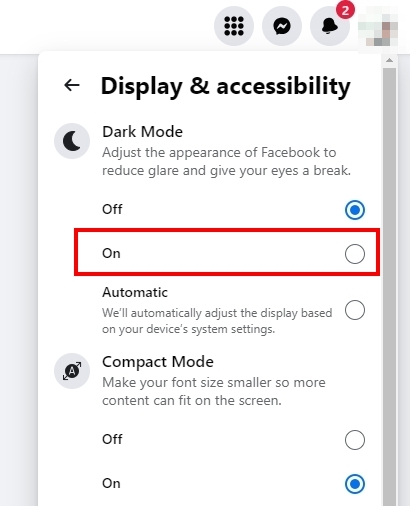The width and height of the screenshot is (410, 506).
Task: Click the Automatic option label text
Action: point(135,292)
